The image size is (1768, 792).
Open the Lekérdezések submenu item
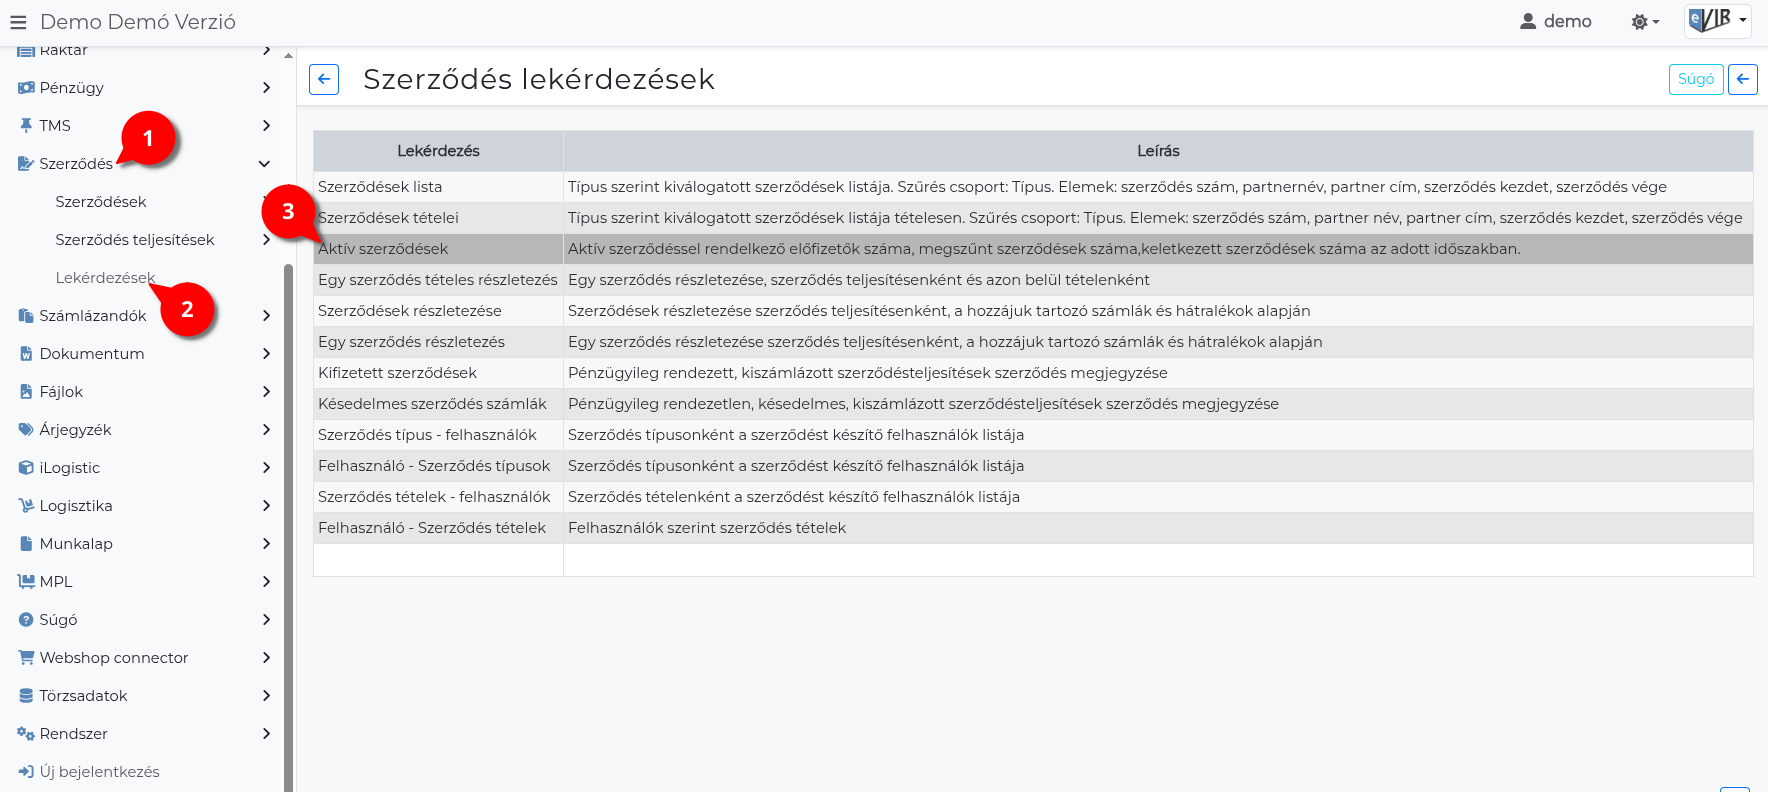[105, 278]
